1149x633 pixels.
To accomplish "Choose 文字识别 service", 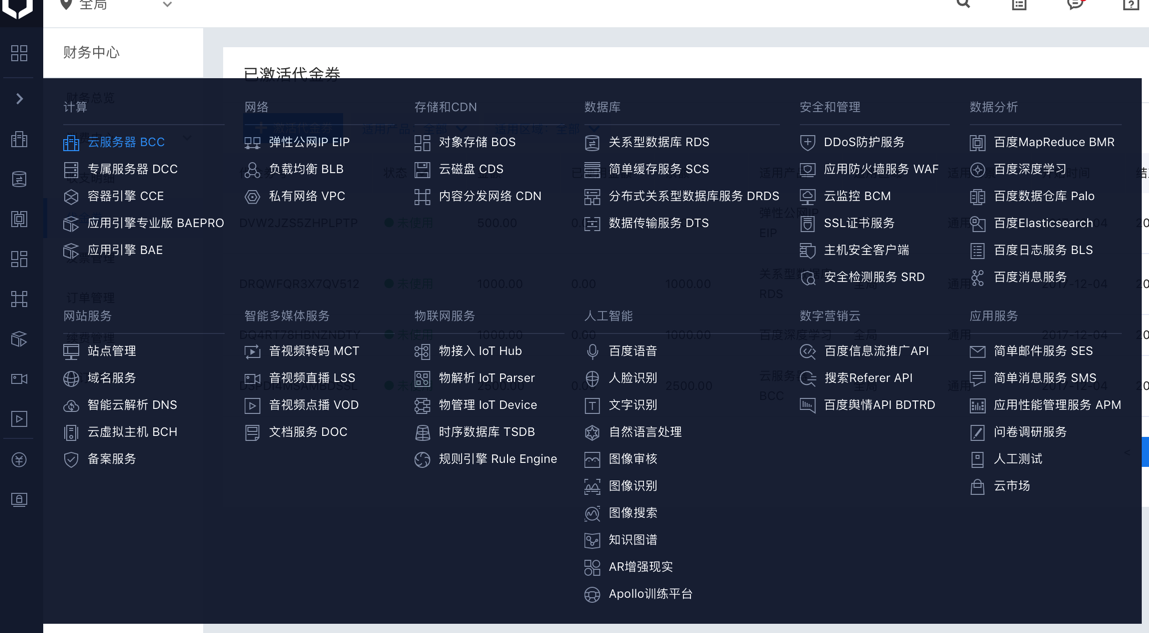I will [632, 404].
